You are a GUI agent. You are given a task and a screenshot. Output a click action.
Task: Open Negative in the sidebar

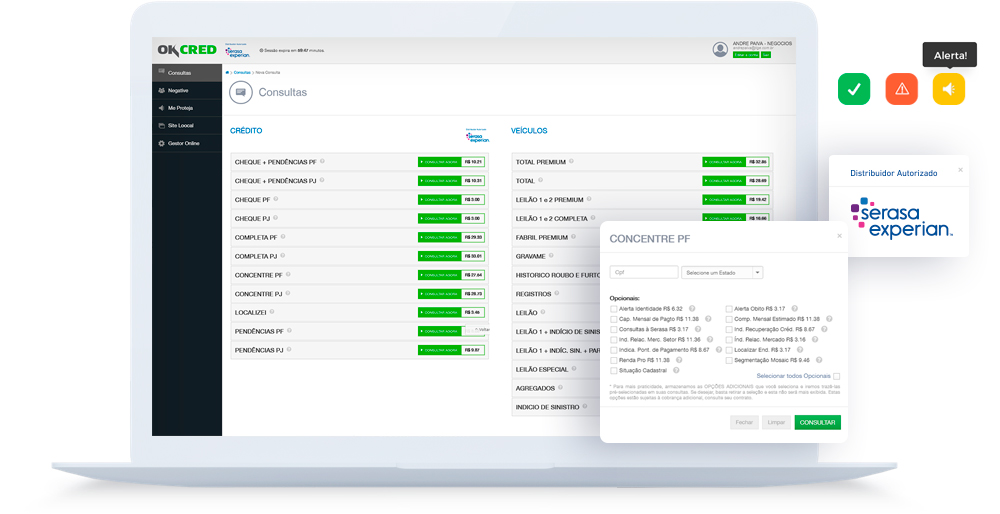[187, 91]
